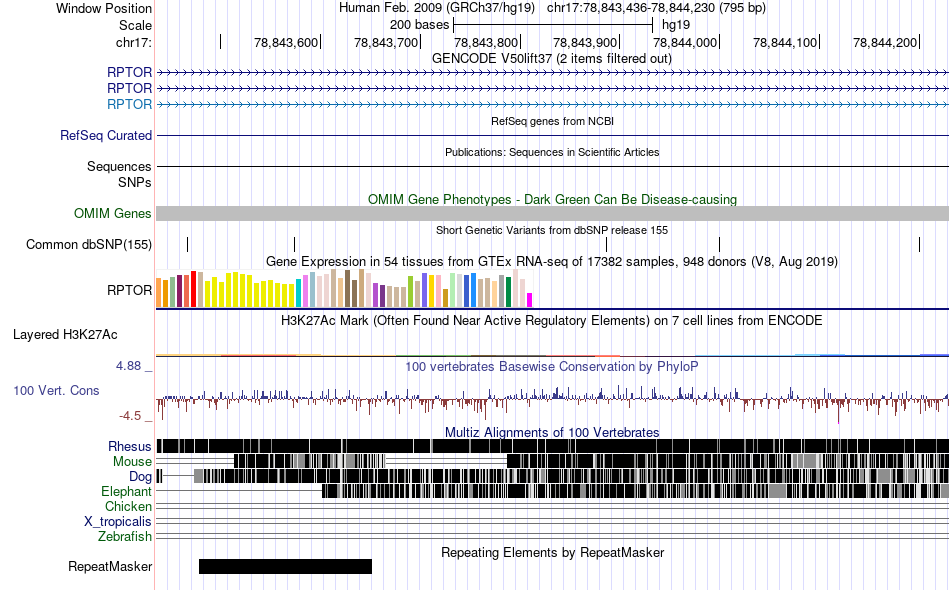Open the Repeating Elements by RepeatMasker title
950x590 pixels.
(x=553, y=552)
